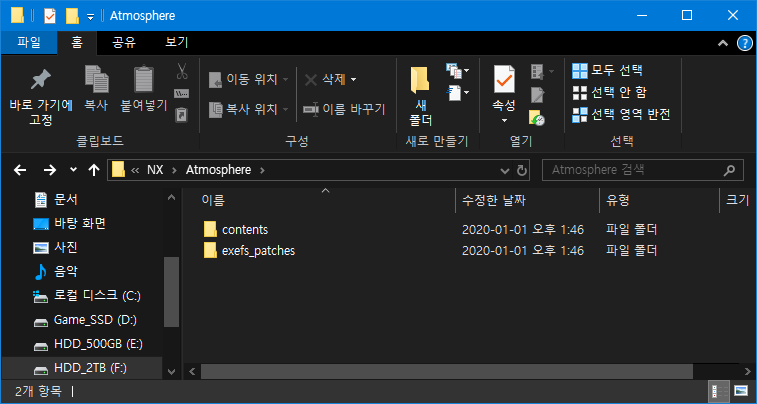
Task: Click Invert selection (선택 영역 반전)
Action: pyautogui.click(x=621, y=115)
